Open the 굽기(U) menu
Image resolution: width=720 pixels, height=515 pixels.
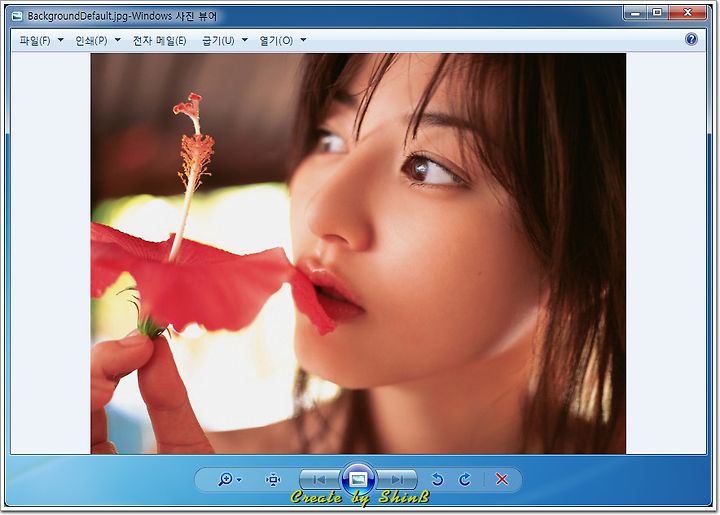click(x=218, y=40)
